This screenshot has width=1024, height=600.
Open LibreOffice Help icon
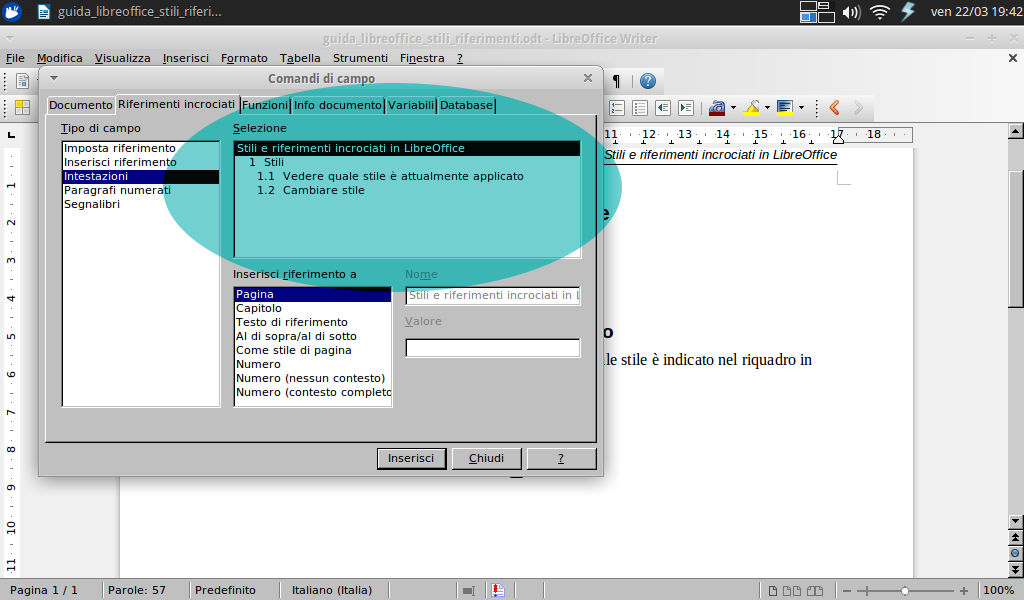(647, 81)
